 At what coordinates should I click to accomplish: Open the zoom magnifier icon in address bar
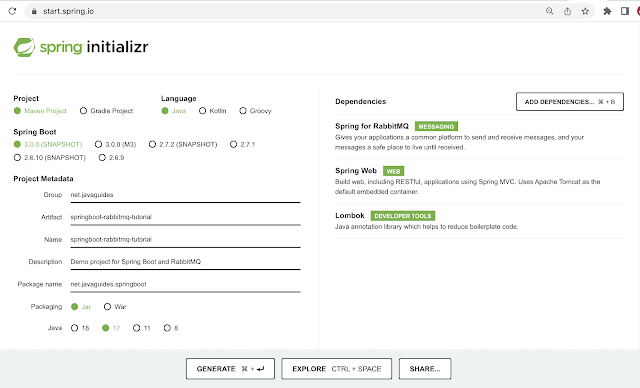550,11
